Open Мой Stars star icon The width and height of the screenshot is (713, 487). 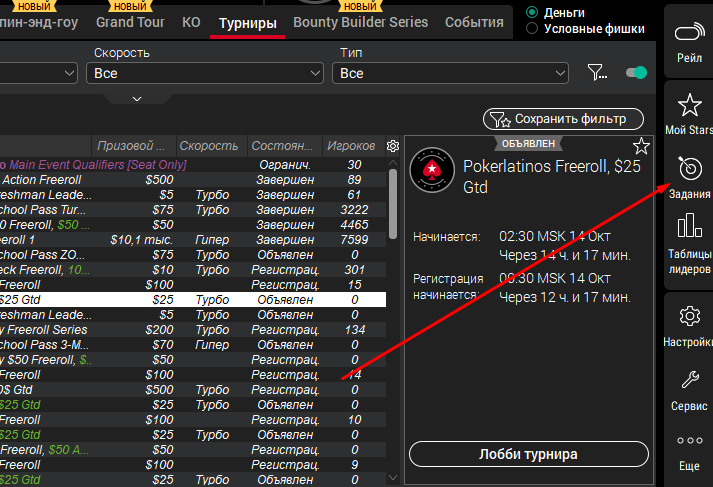(x=688, y=106)
